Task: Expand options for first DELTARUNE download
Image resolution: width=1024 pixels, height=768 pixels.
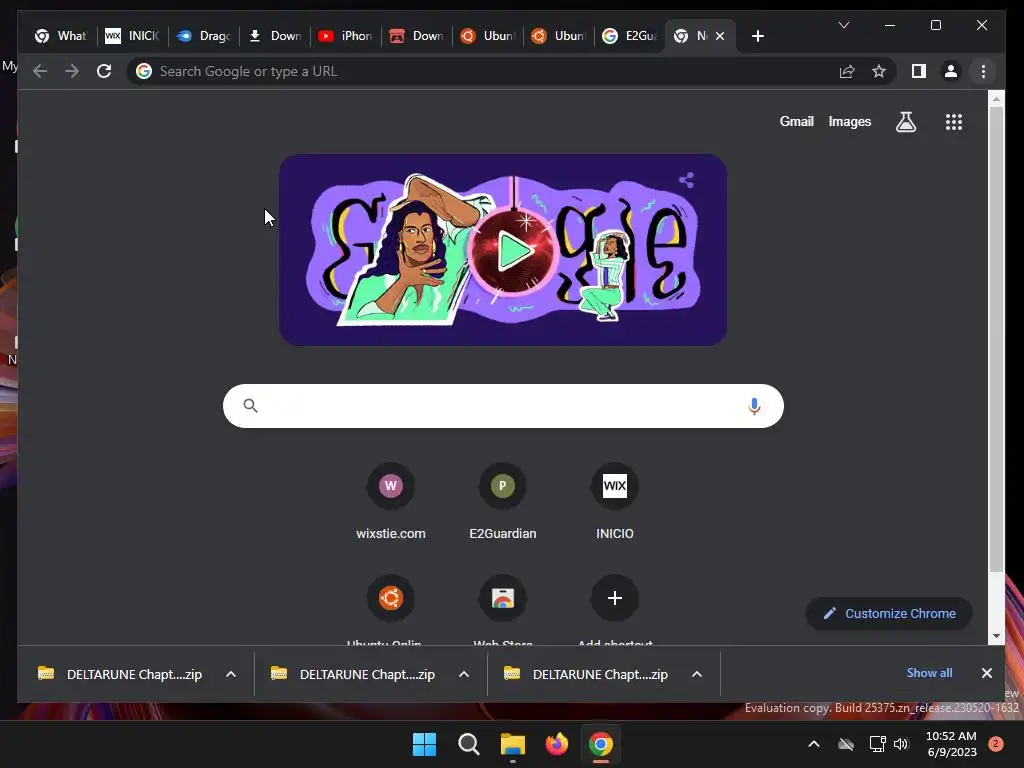Action: tap(231, 674)
